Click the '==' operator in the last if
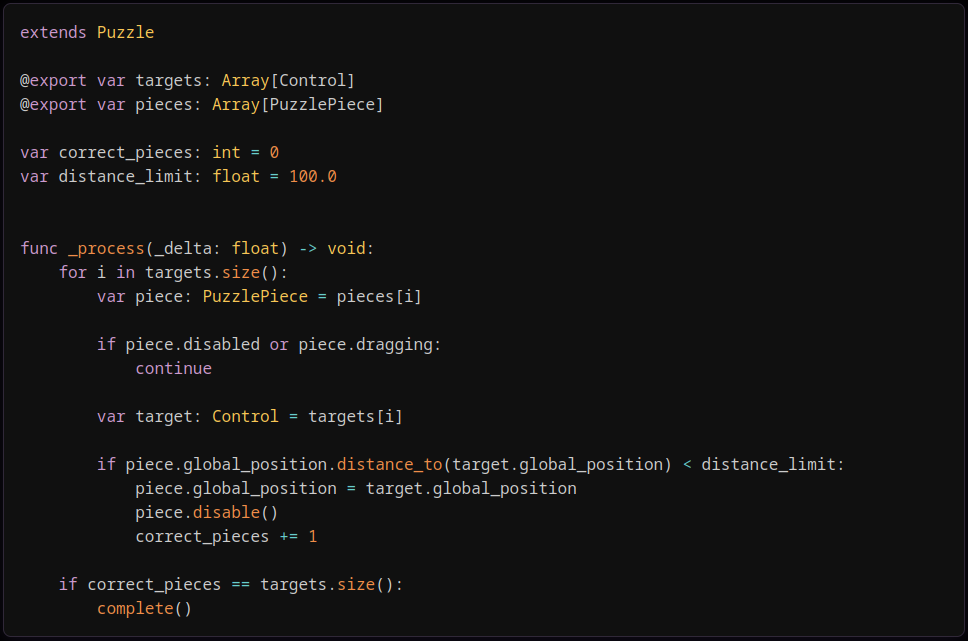Viewport: 968px width, 641px height. (241, 585)
